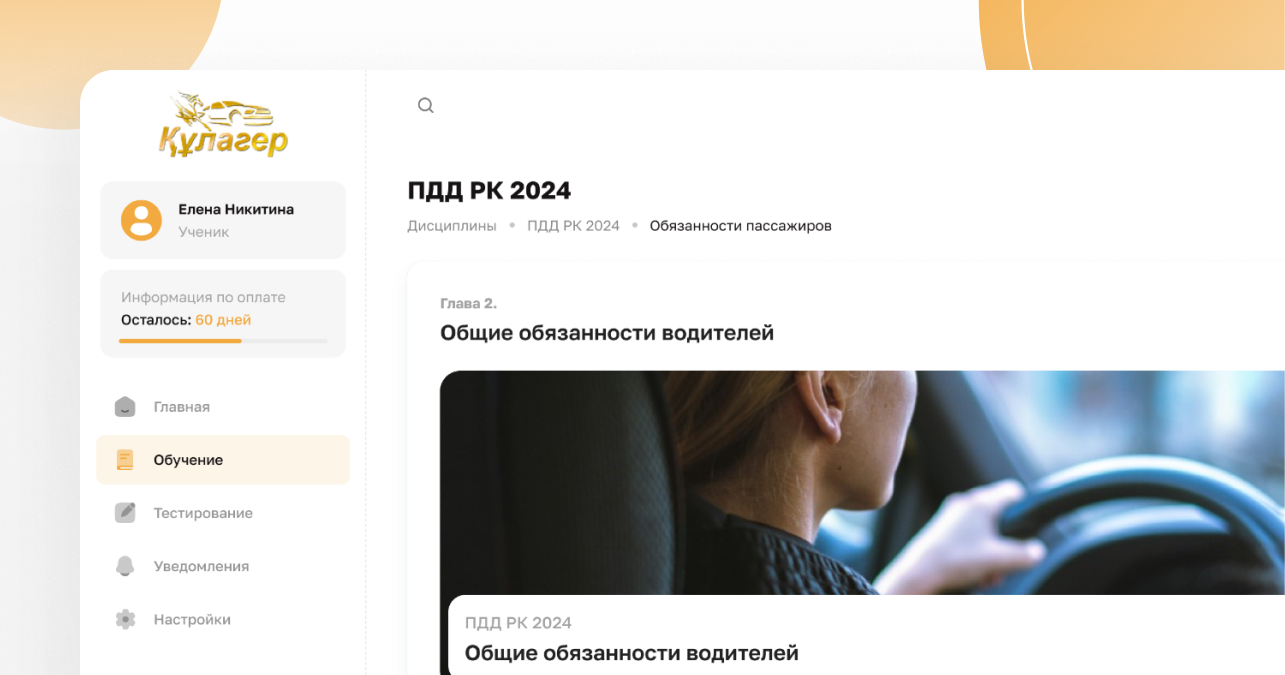Click the Ученик role label
1285x675 pixels.
point(204,232)
